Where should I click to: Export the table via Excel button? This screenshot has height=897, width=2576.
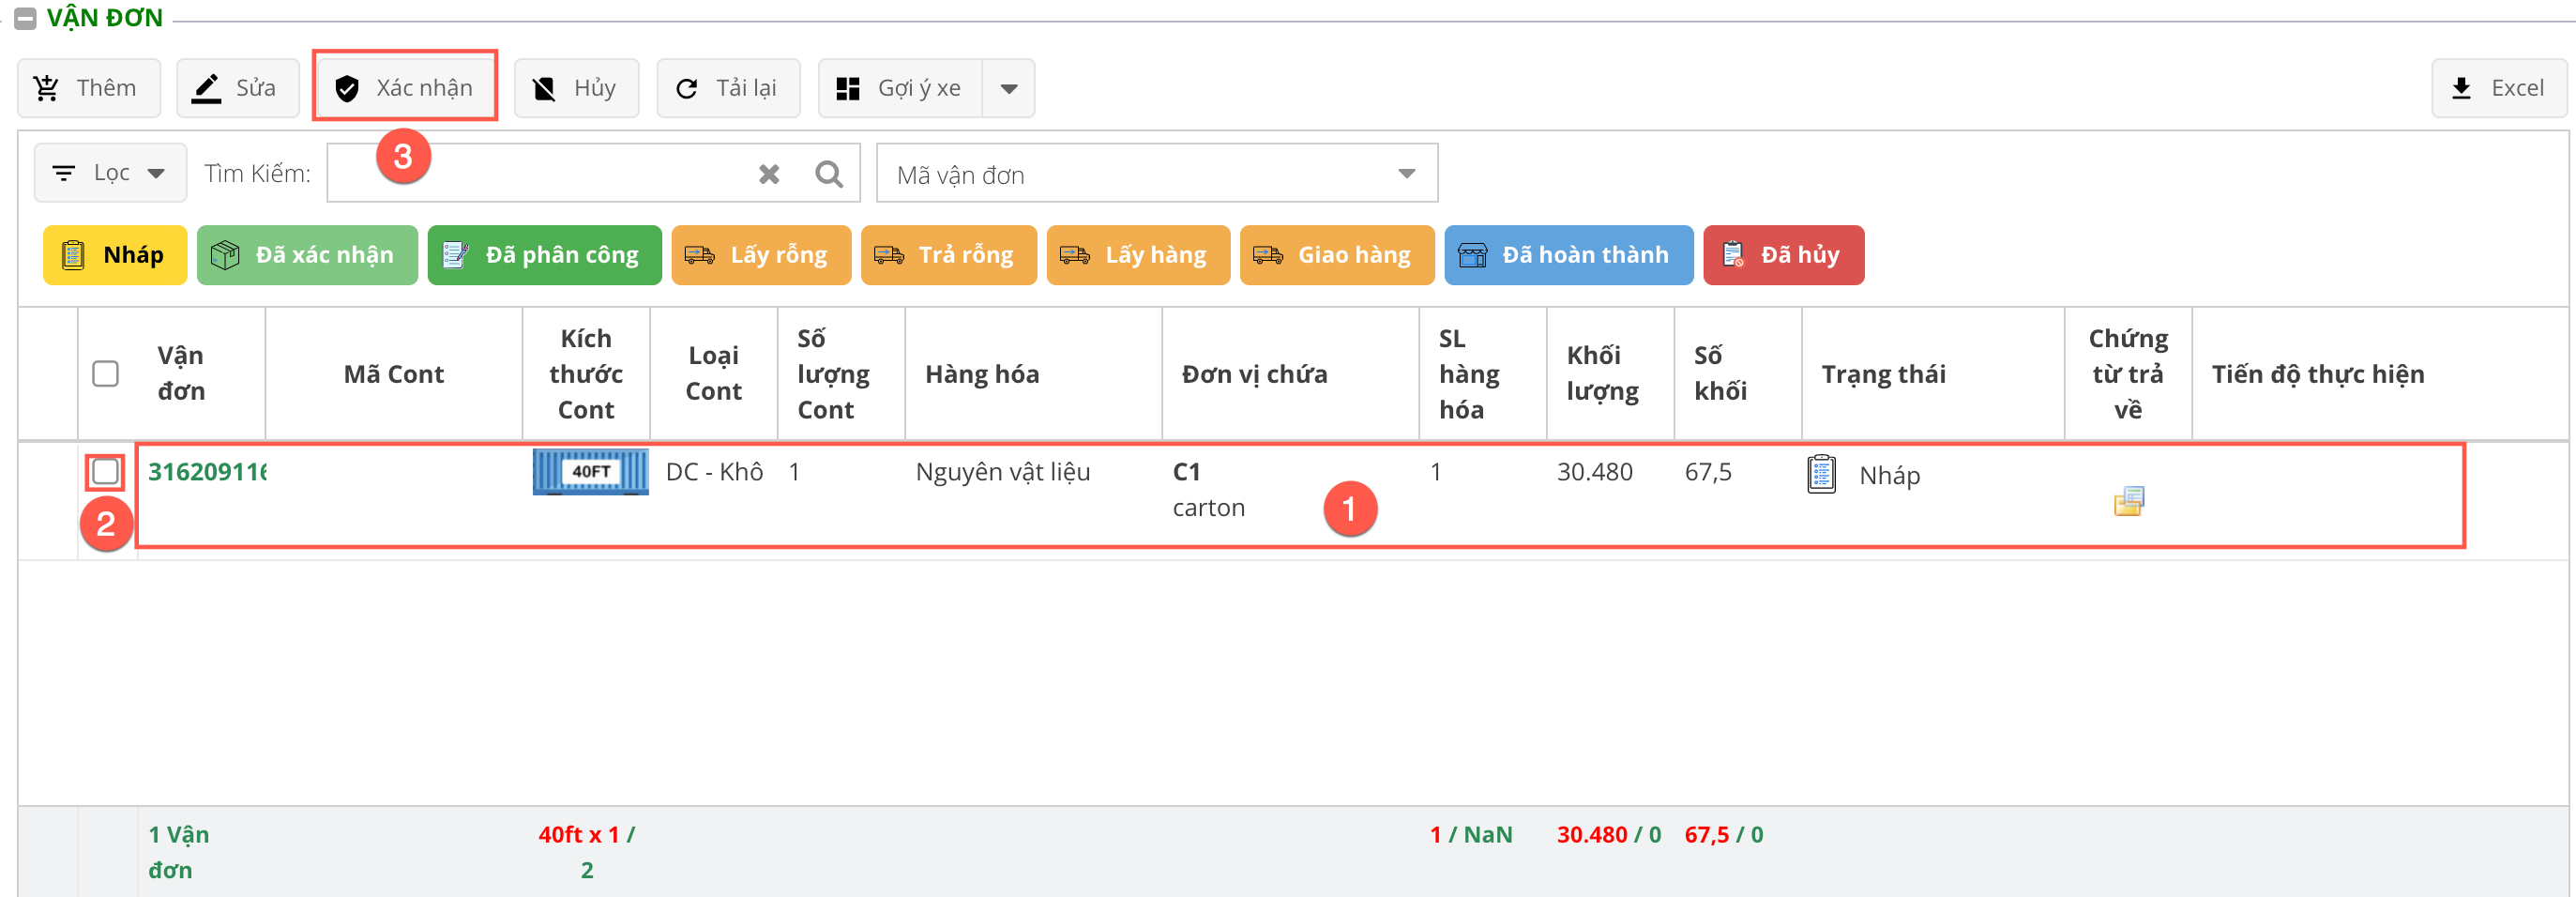[2498, 88]
